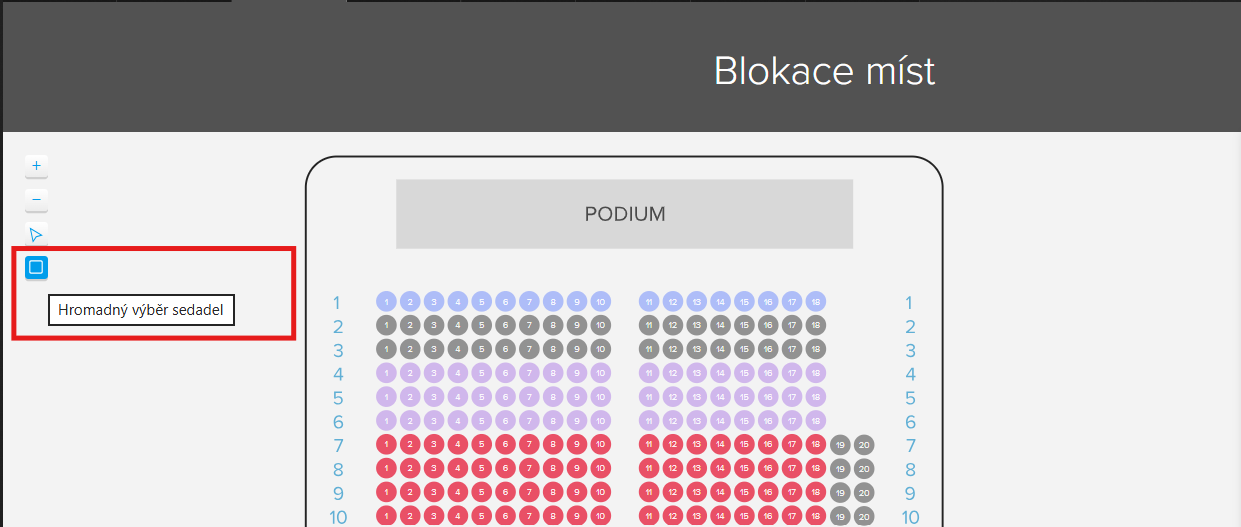Image resolution: width=1241 pixels, height=527 pixels.
Task: Select seat 16 in row 2
Action: pos(768,326)
